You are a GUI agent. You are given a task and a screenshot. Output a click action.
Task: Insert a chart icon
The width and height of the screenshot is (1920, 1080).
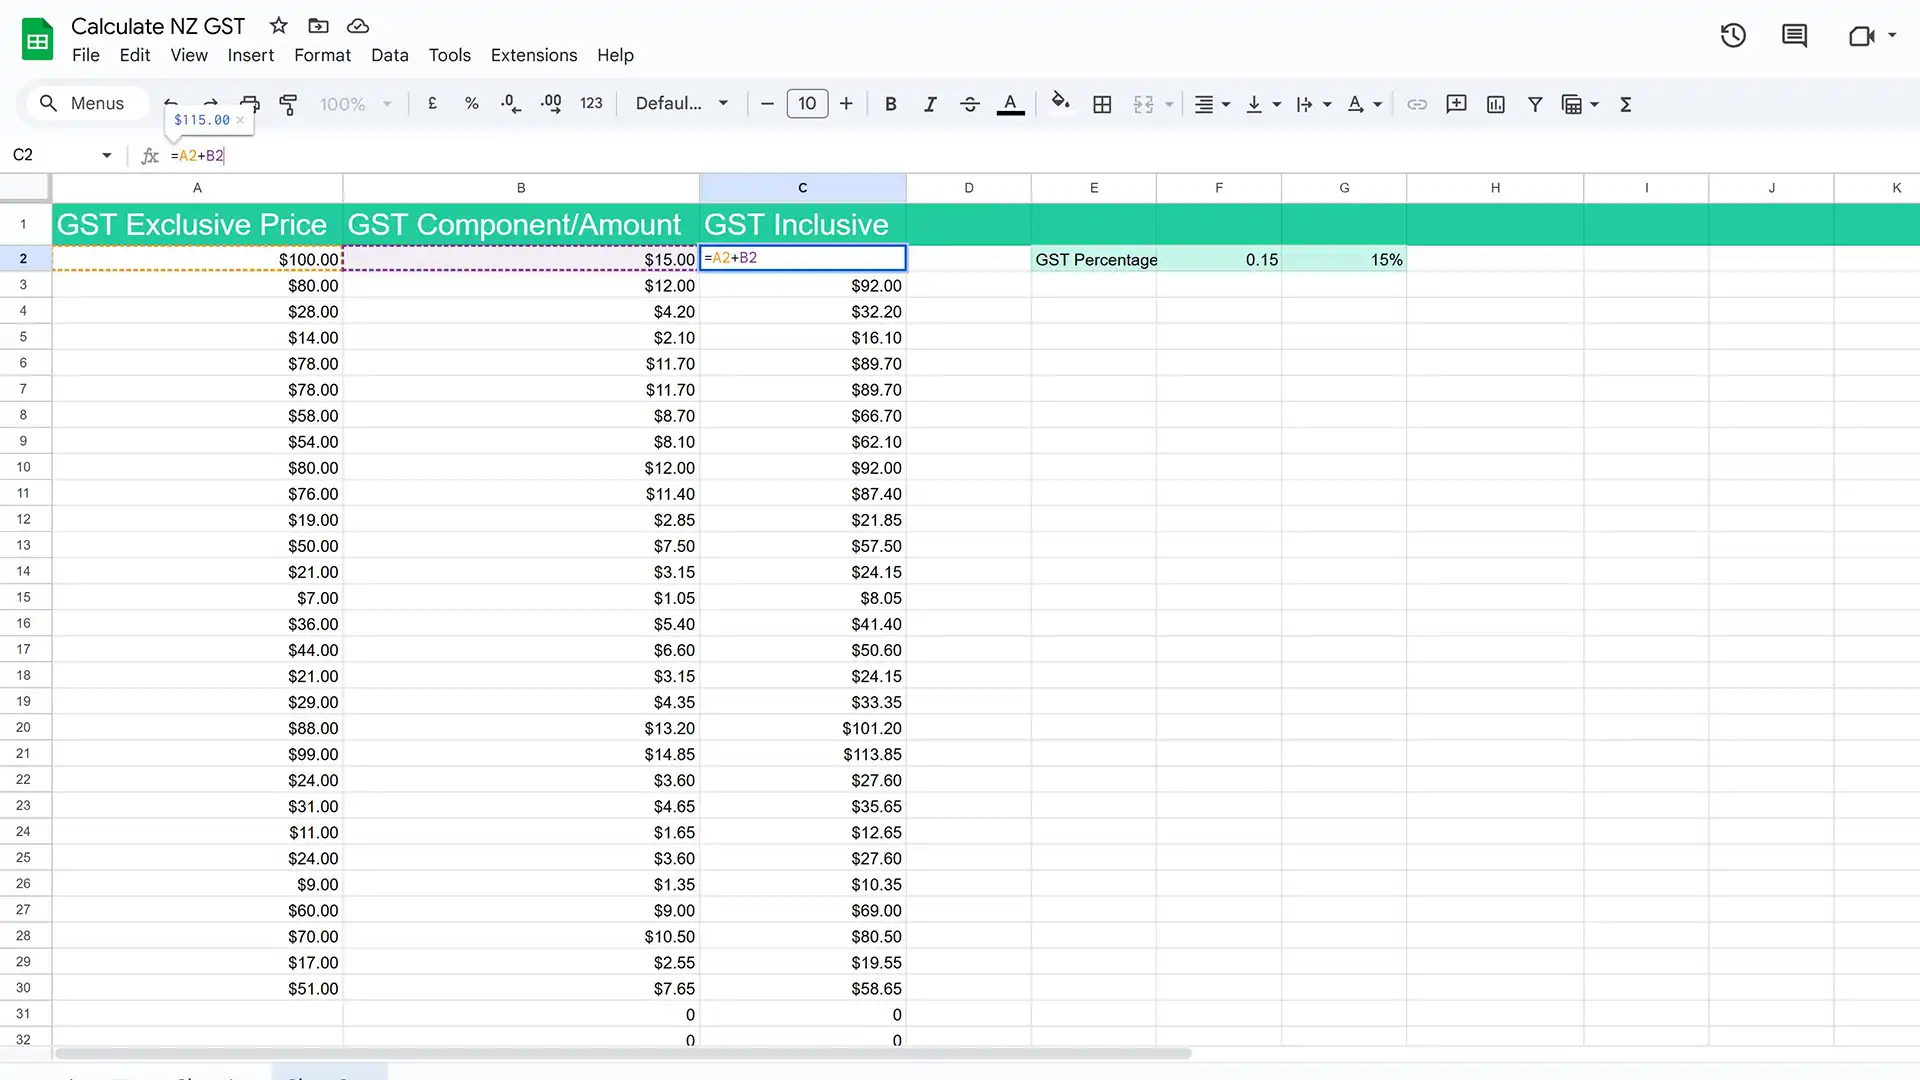click(x=1496, y=104)
